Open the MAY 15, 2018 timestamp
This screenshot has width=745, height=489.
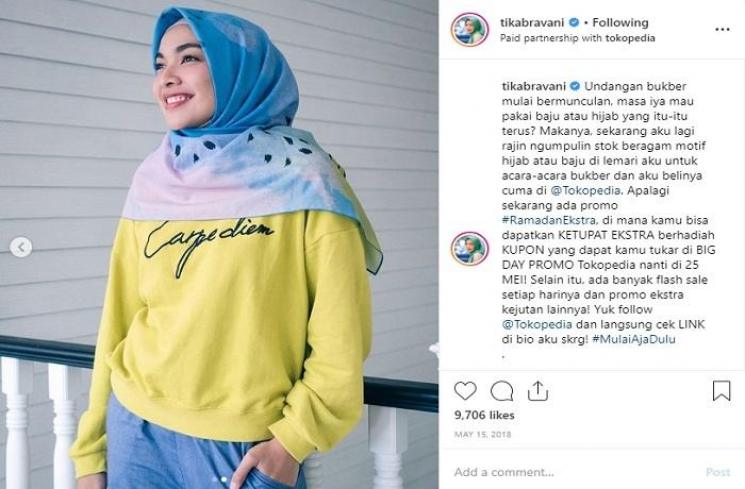[x=483, y=434]
